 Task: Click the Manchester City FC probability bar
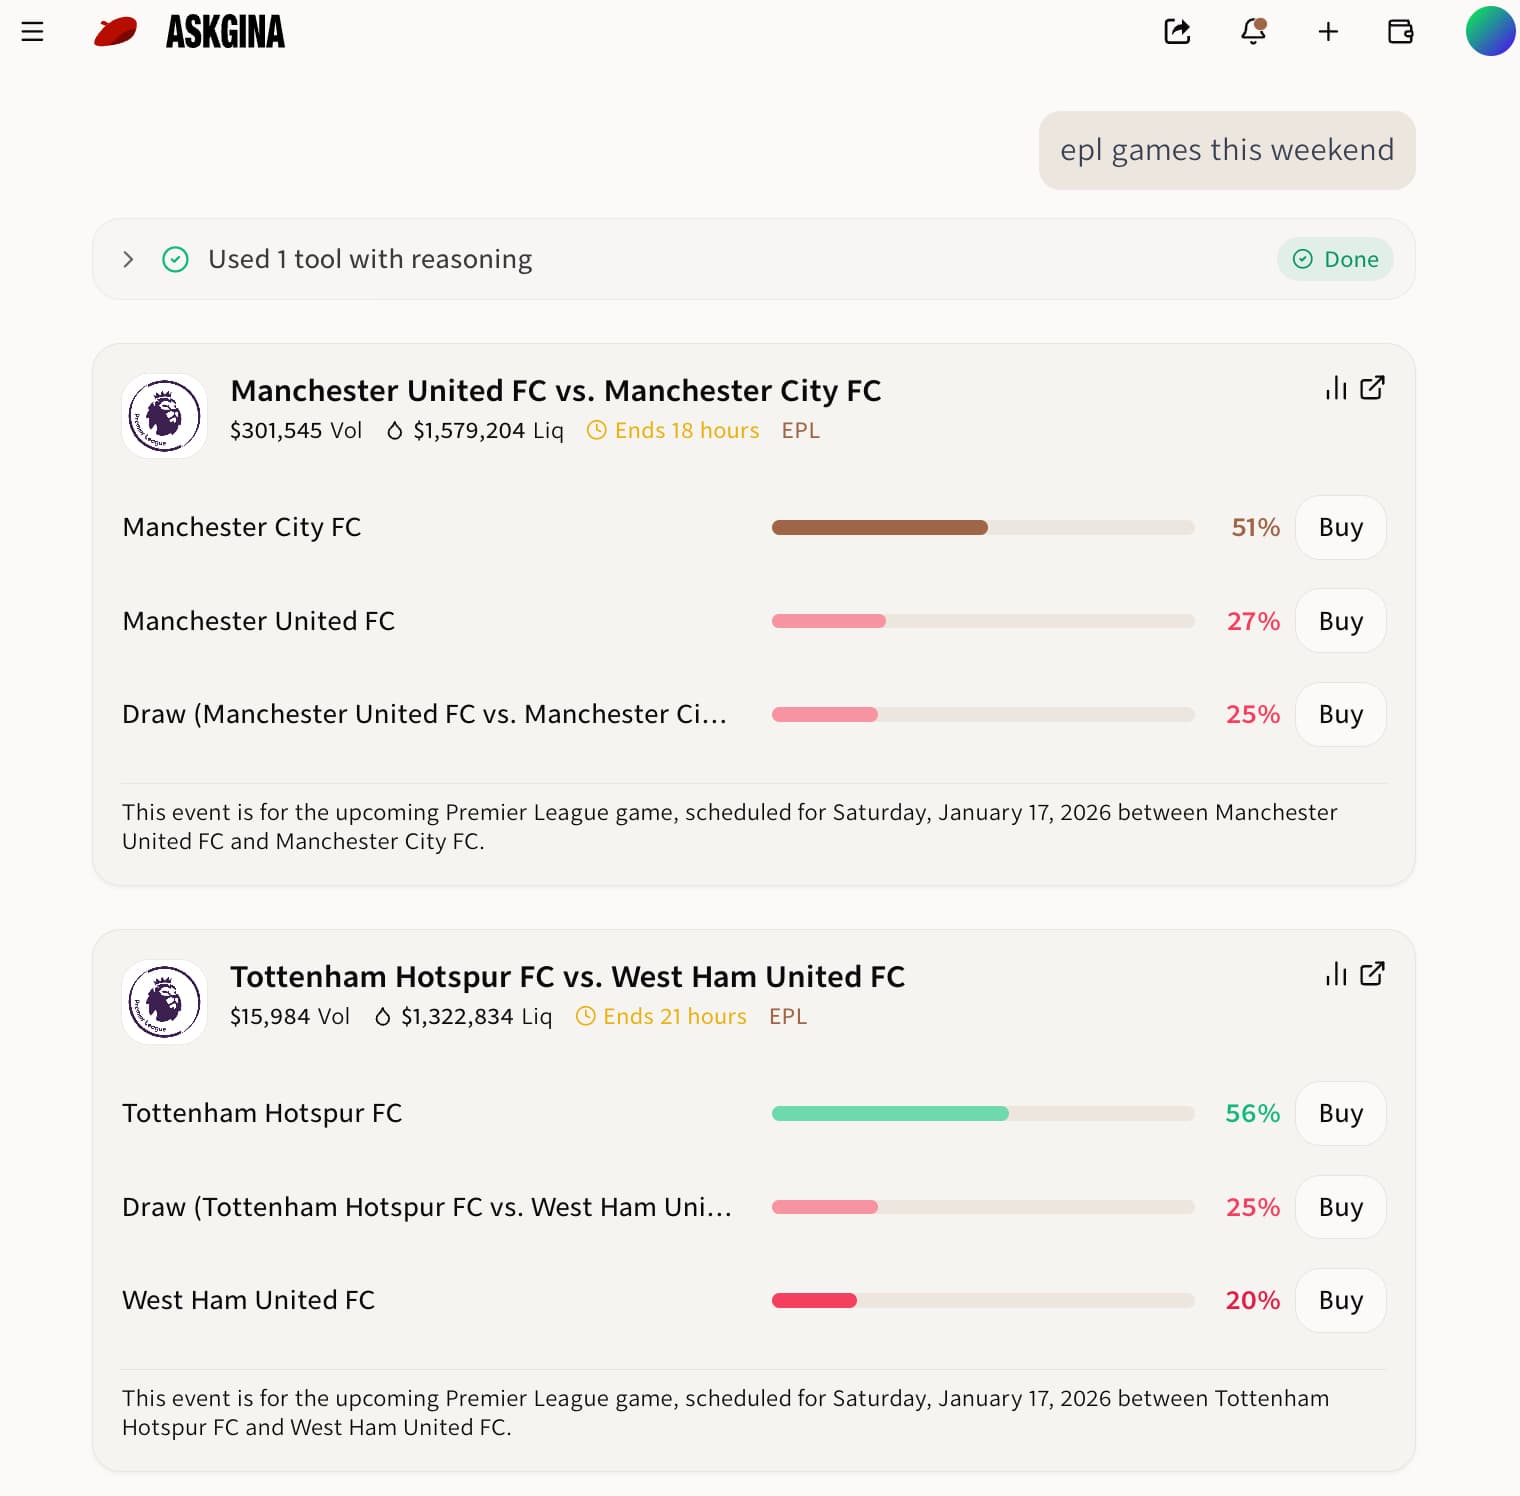982,528
